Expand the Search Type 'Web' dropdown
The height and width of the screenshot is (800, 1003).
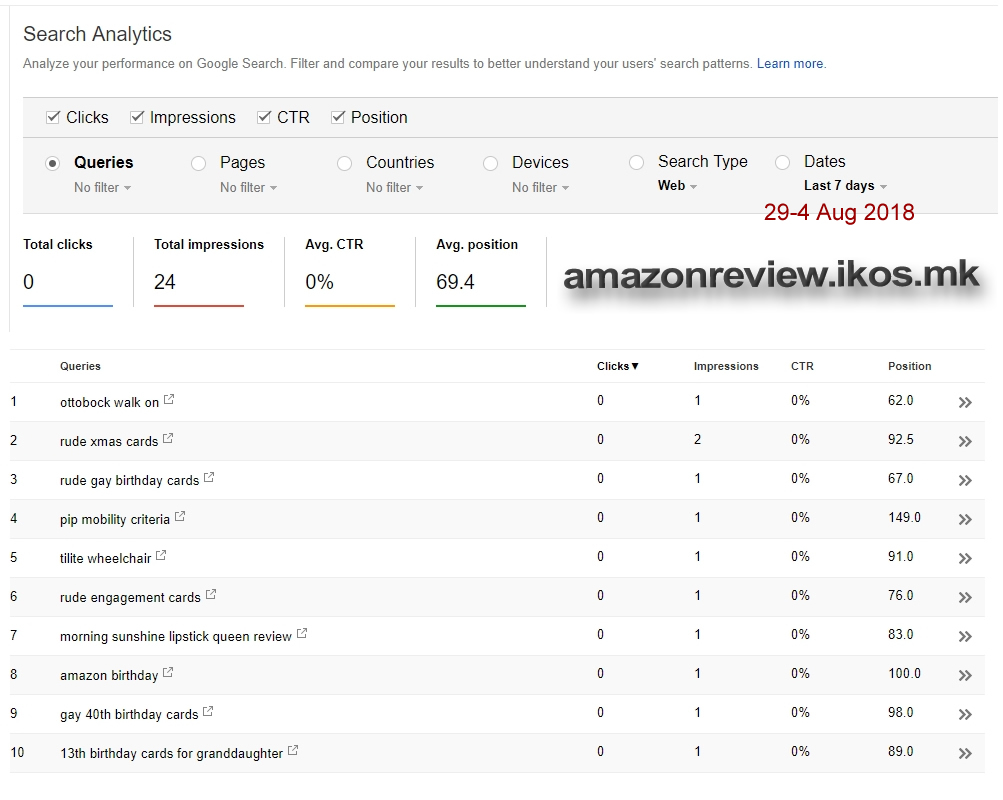677,186
